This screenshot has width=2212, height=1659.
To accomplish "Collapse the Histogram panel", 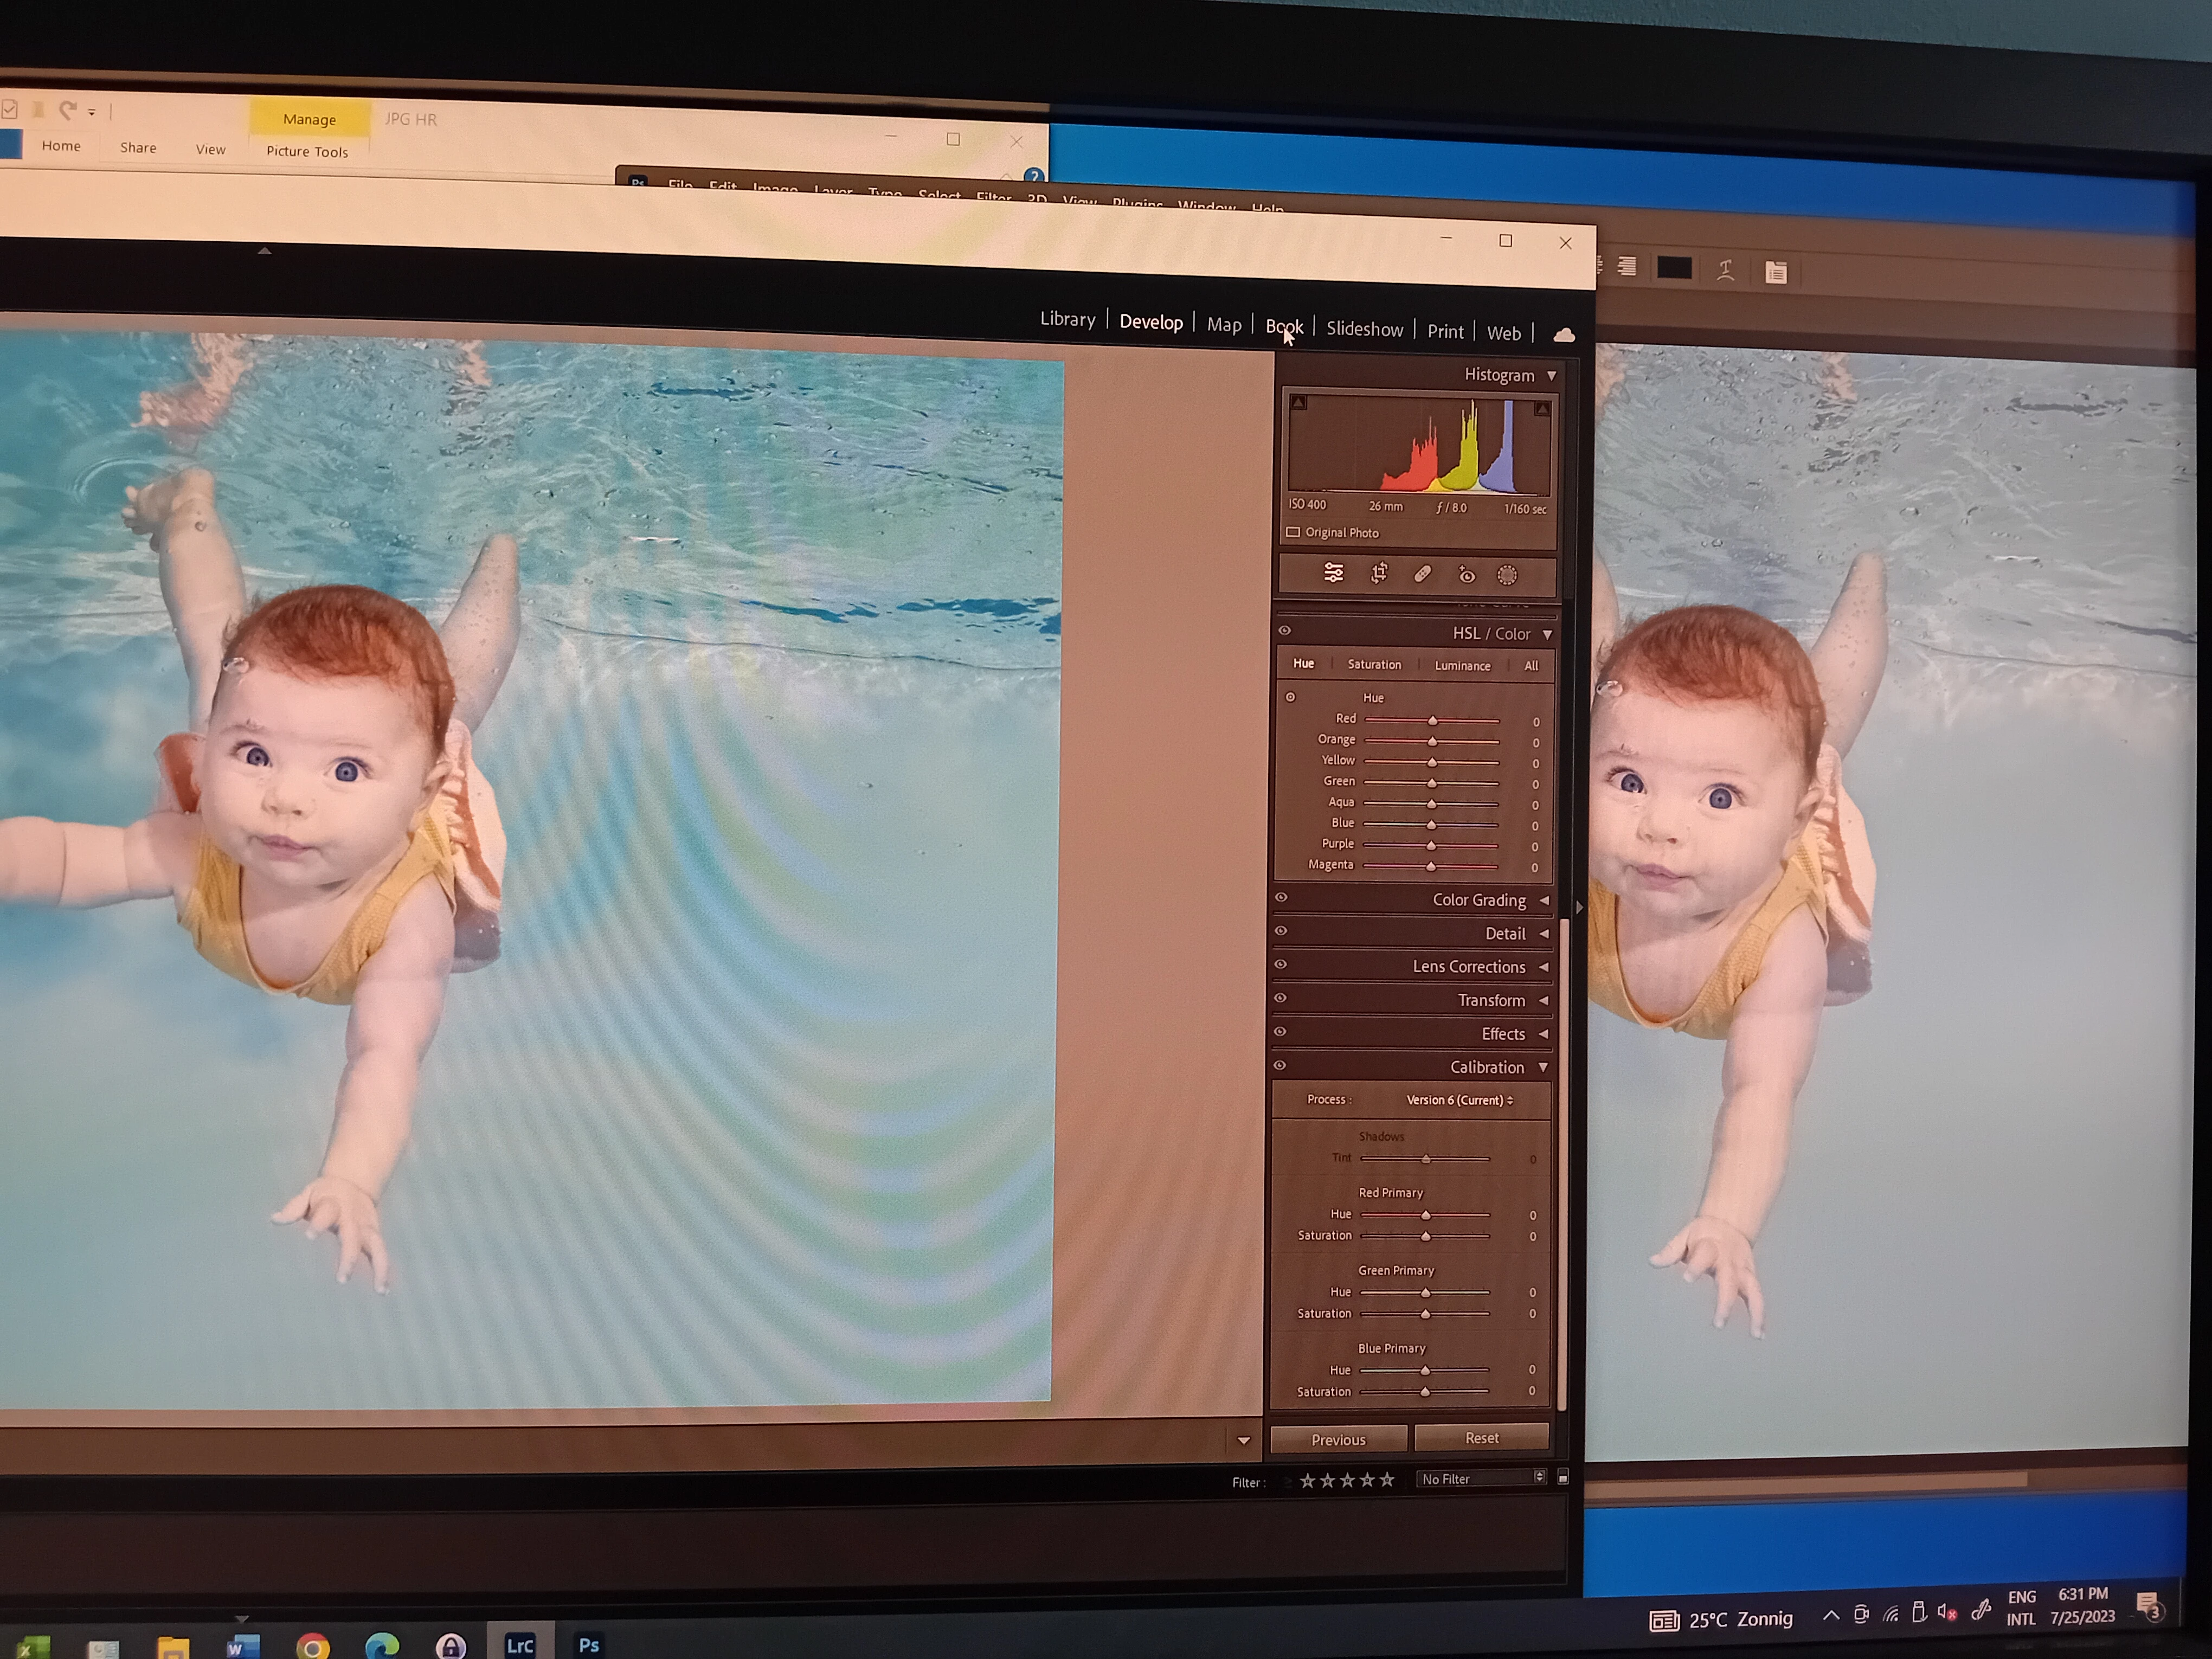I will click(x=1552, y=376).
